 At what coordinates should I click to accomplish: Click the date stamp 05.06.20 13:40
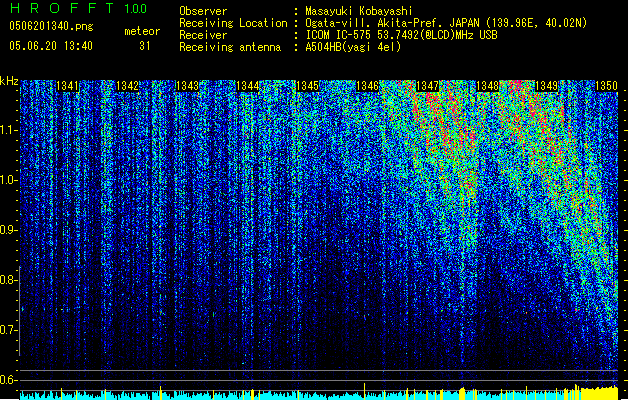pyautogui.click(x=51, y=46)
